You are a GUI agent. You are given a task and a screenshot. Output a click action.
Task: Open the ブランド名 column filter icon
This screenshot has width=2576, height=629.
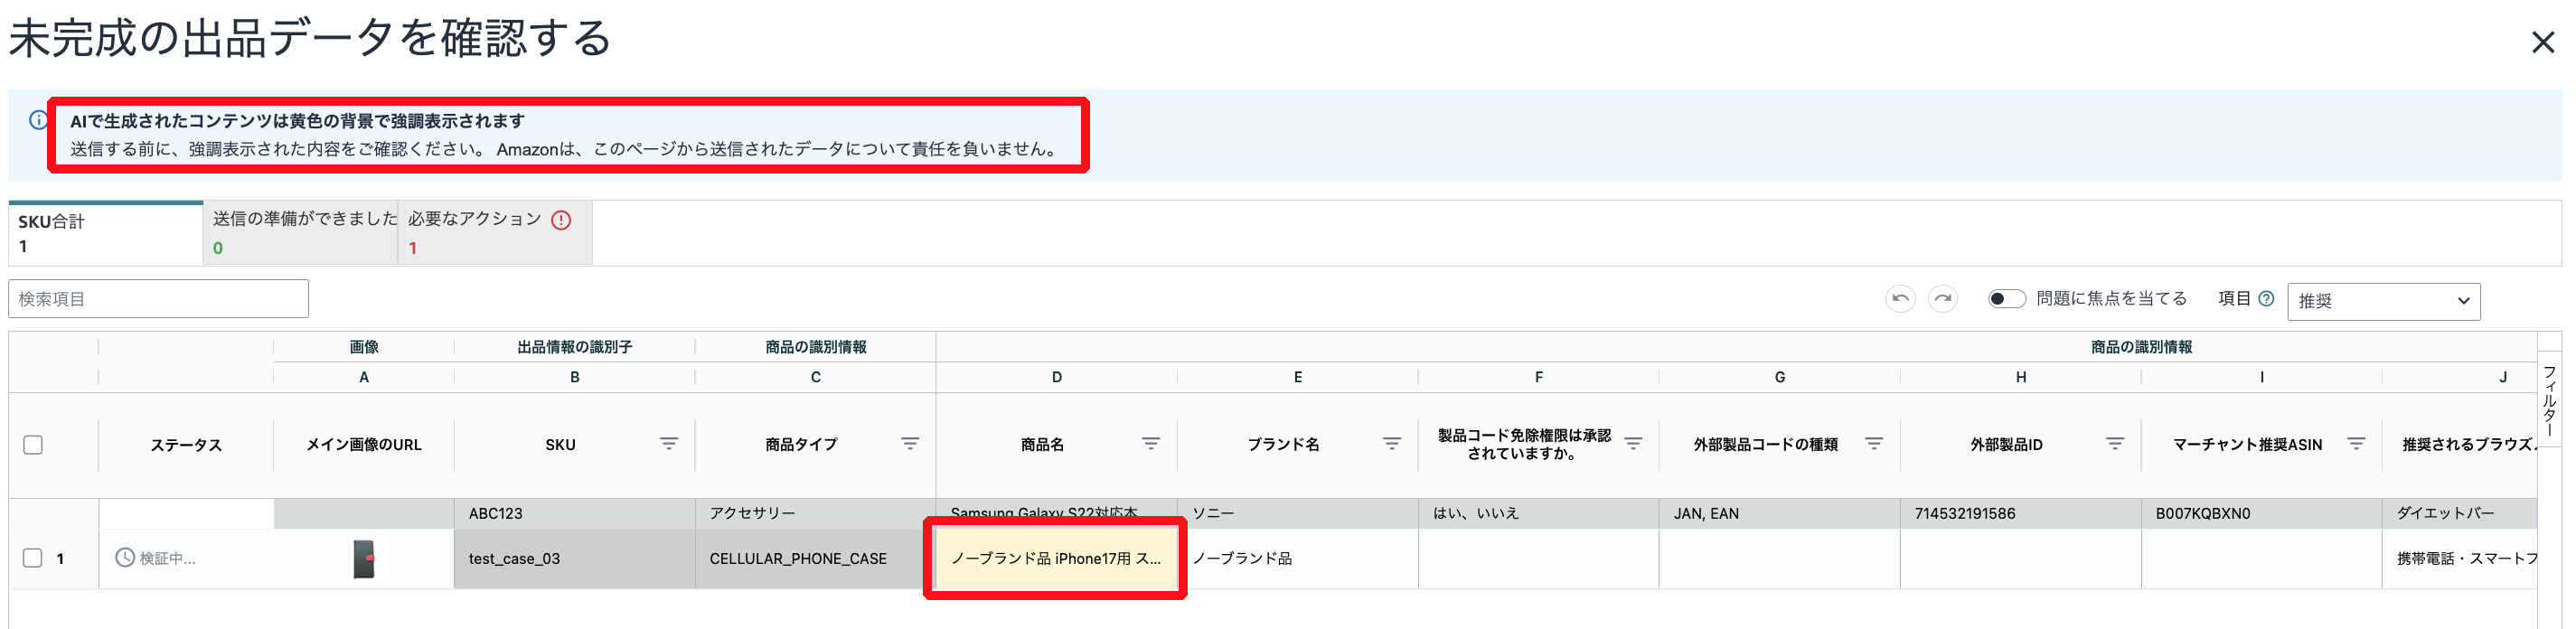[1391, 444]
